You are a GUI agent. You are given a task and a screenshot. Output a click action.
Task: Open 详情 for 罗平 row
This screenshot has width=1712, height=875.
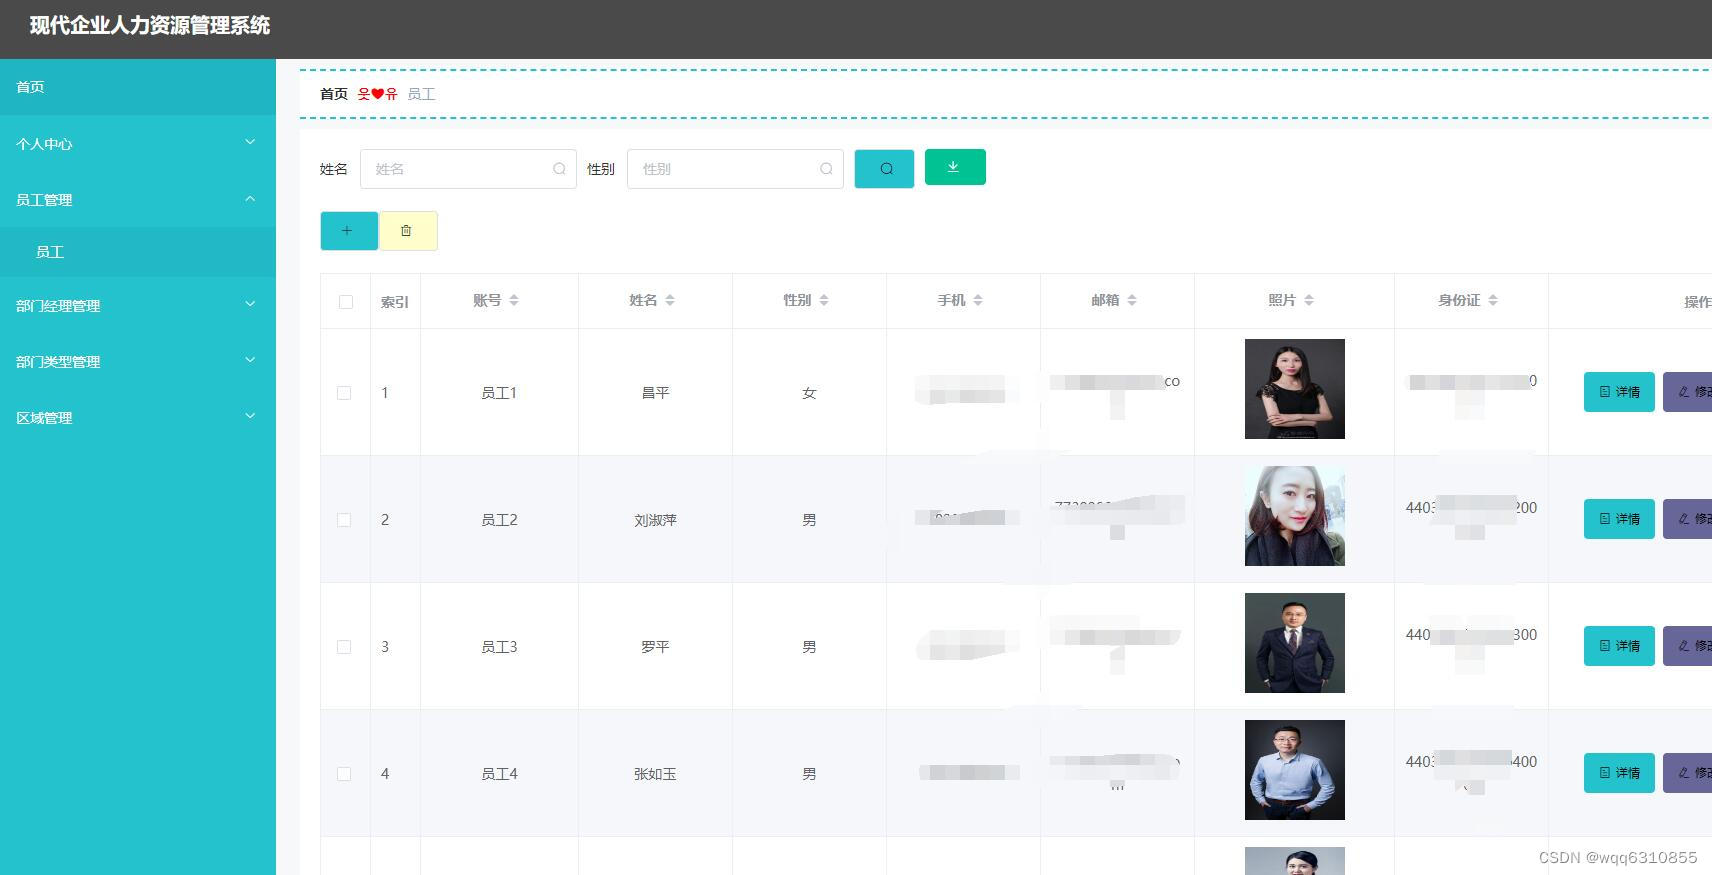click(x=1619, y=646)
